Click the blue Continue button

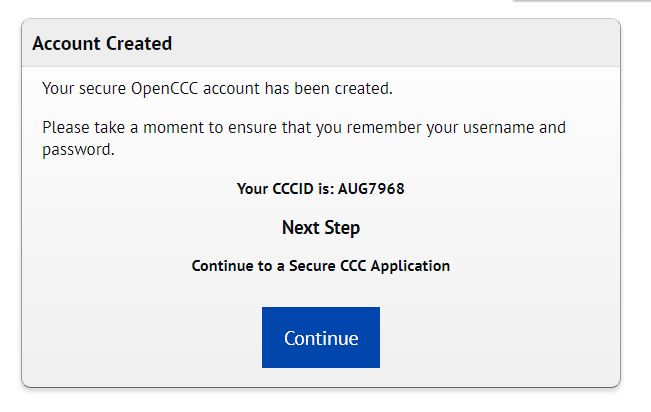321,337
